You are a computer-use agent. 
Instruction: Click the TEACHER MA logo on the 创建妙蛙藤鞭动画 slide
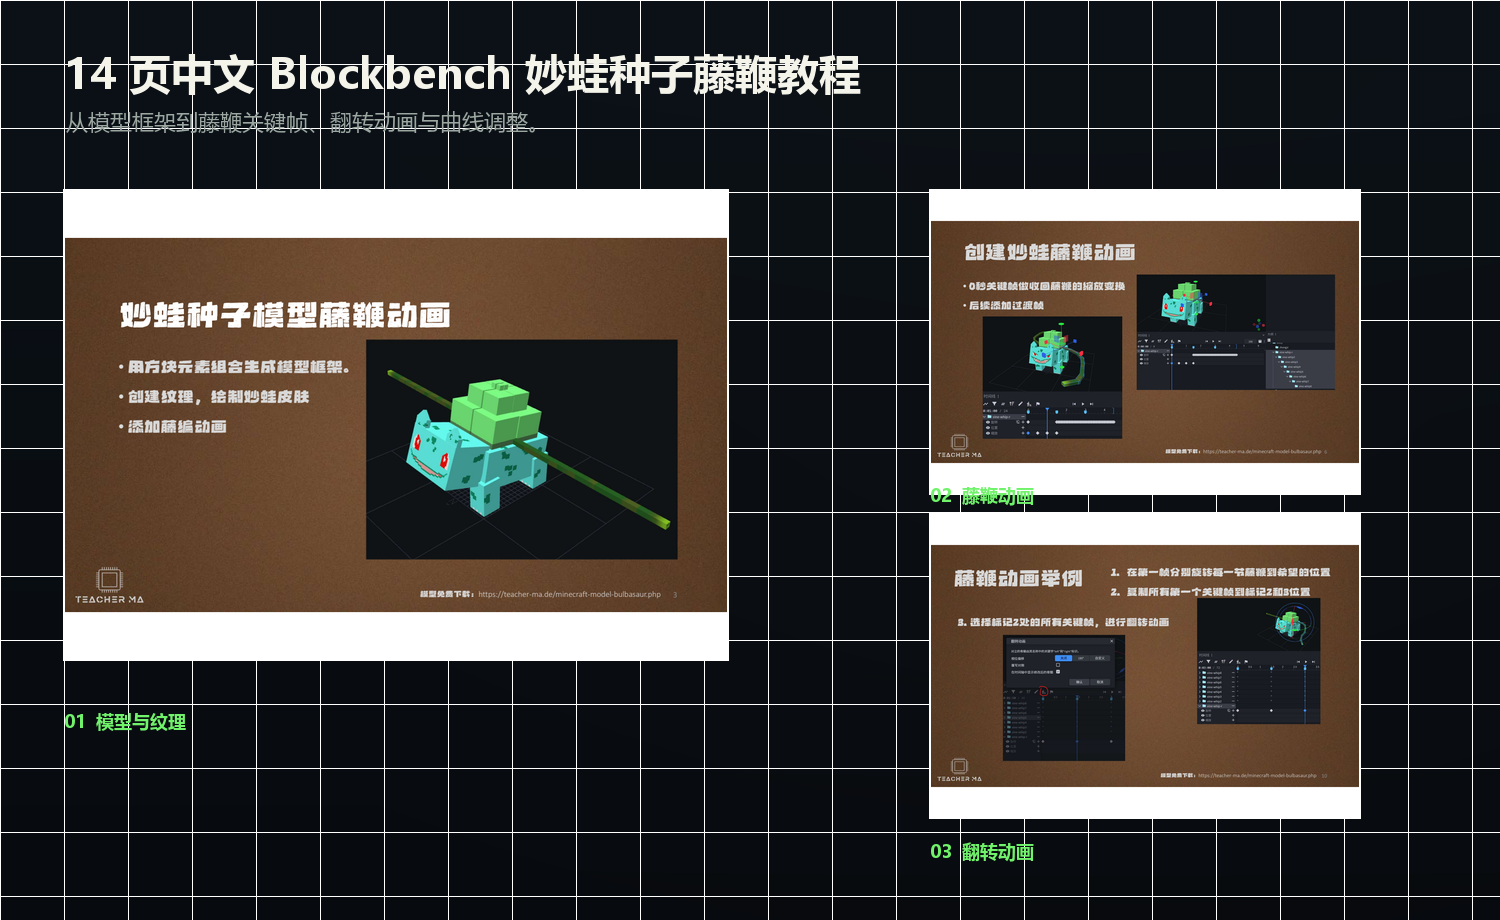coord(959,446)
